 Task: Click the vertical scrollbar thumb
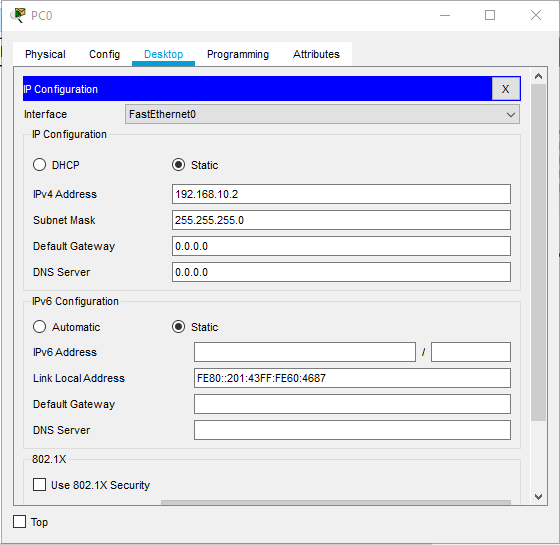(538, 252)
